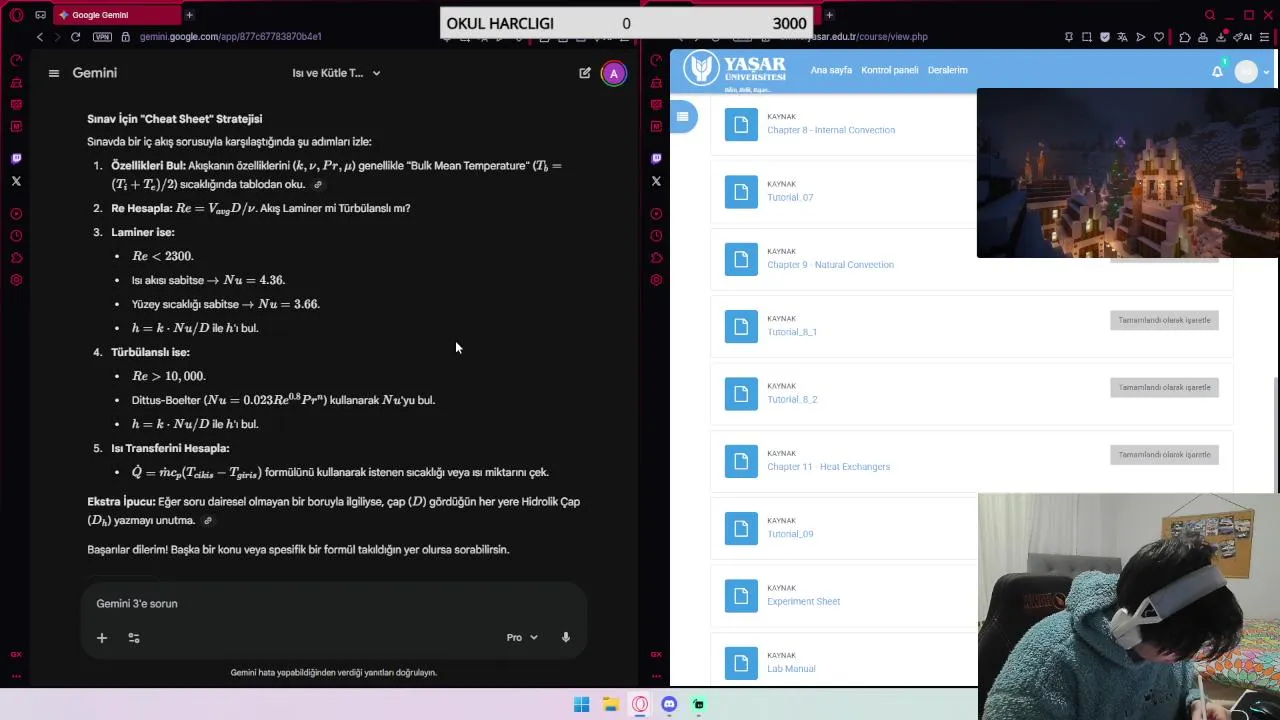The width and height of the screenshot is (1280, 720).
Task: Click the heart bookmark icon in toolbar
Action: pyautogui.click(x=1159, y=37)
